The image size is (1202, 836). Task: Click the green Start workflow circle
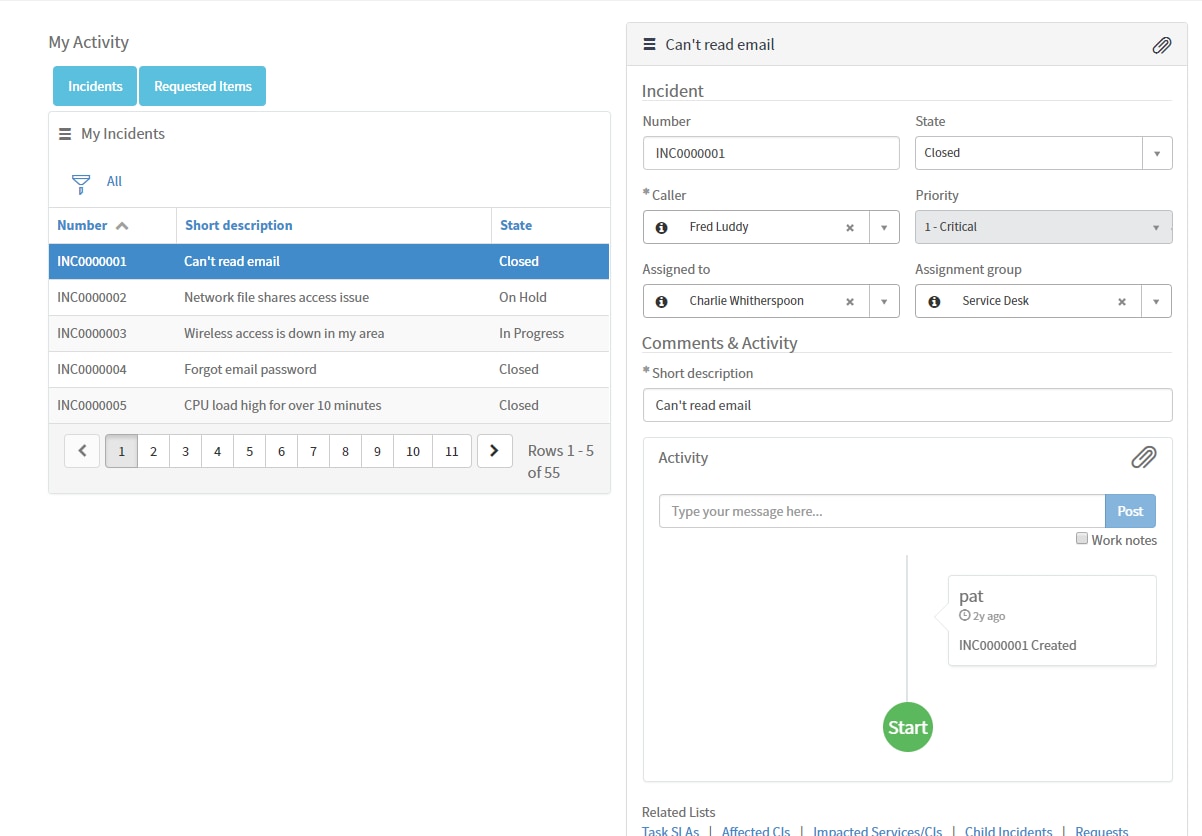pos(907,727)
